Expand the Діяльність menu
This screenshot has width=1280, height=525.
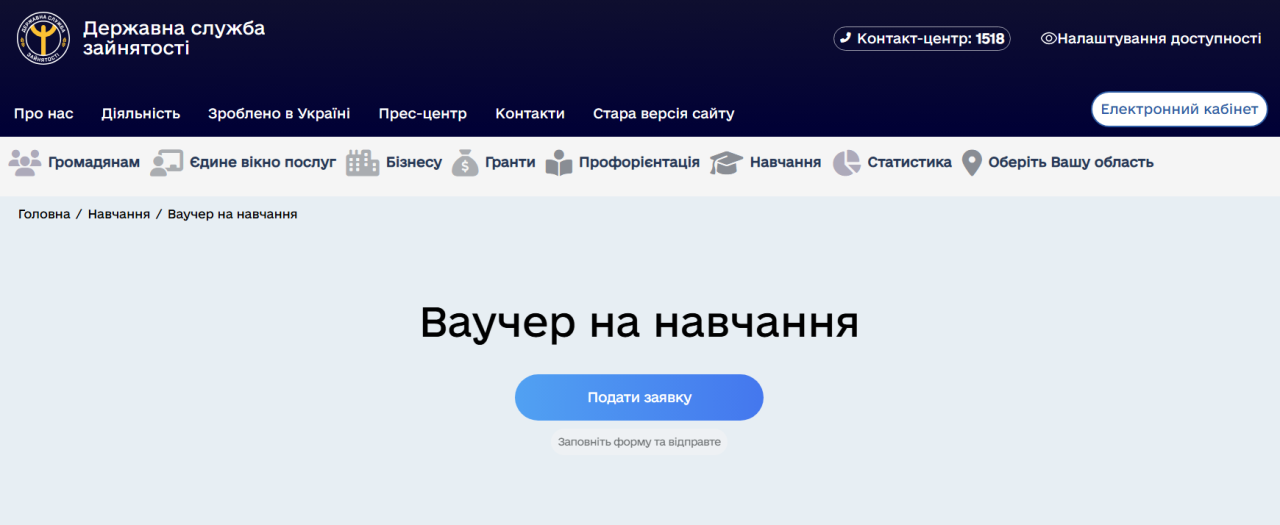tap(141, 114)
